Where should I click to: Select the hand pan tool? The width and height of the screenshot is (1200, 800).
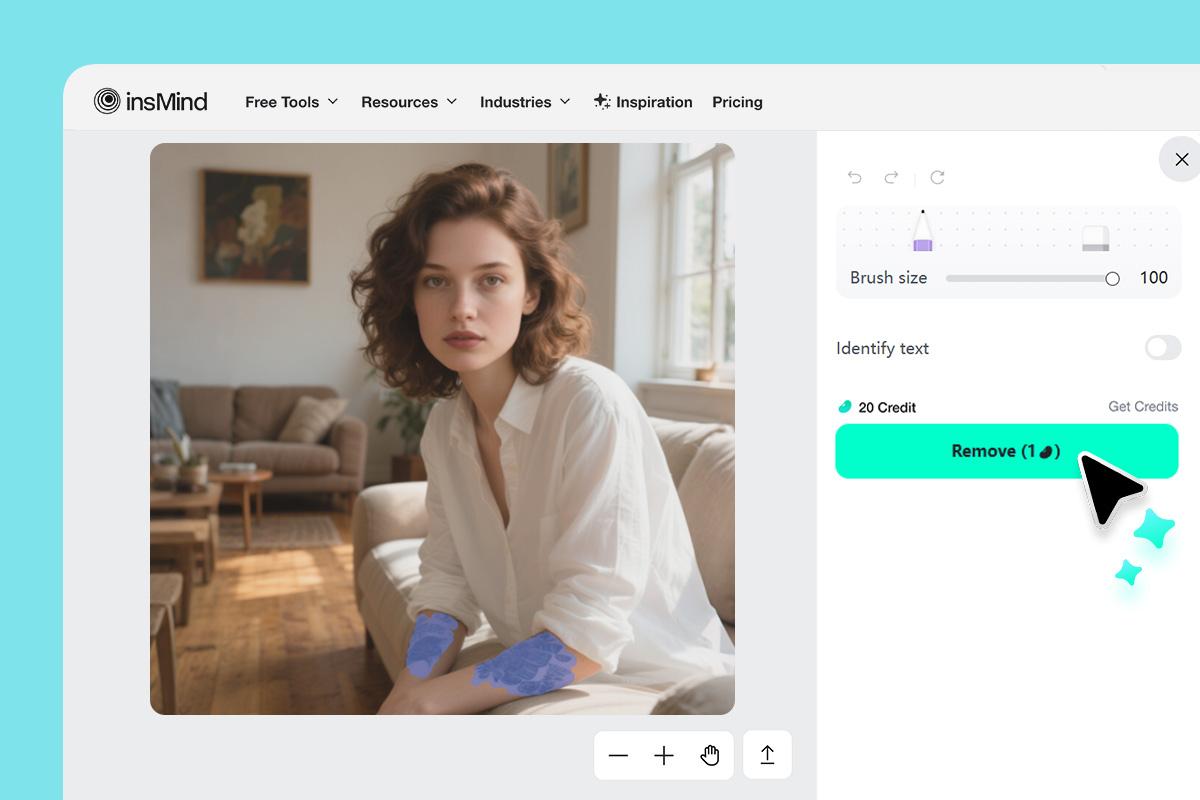(710, 755)
